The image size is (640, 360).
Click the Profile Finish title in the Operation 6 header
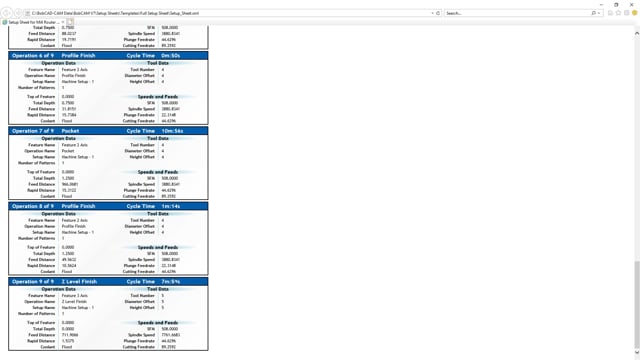78,56
